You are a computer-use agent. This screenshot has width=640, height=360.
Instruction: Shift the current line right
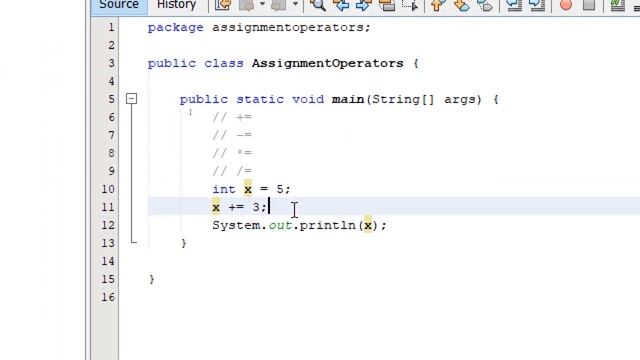tap(537, 5)
